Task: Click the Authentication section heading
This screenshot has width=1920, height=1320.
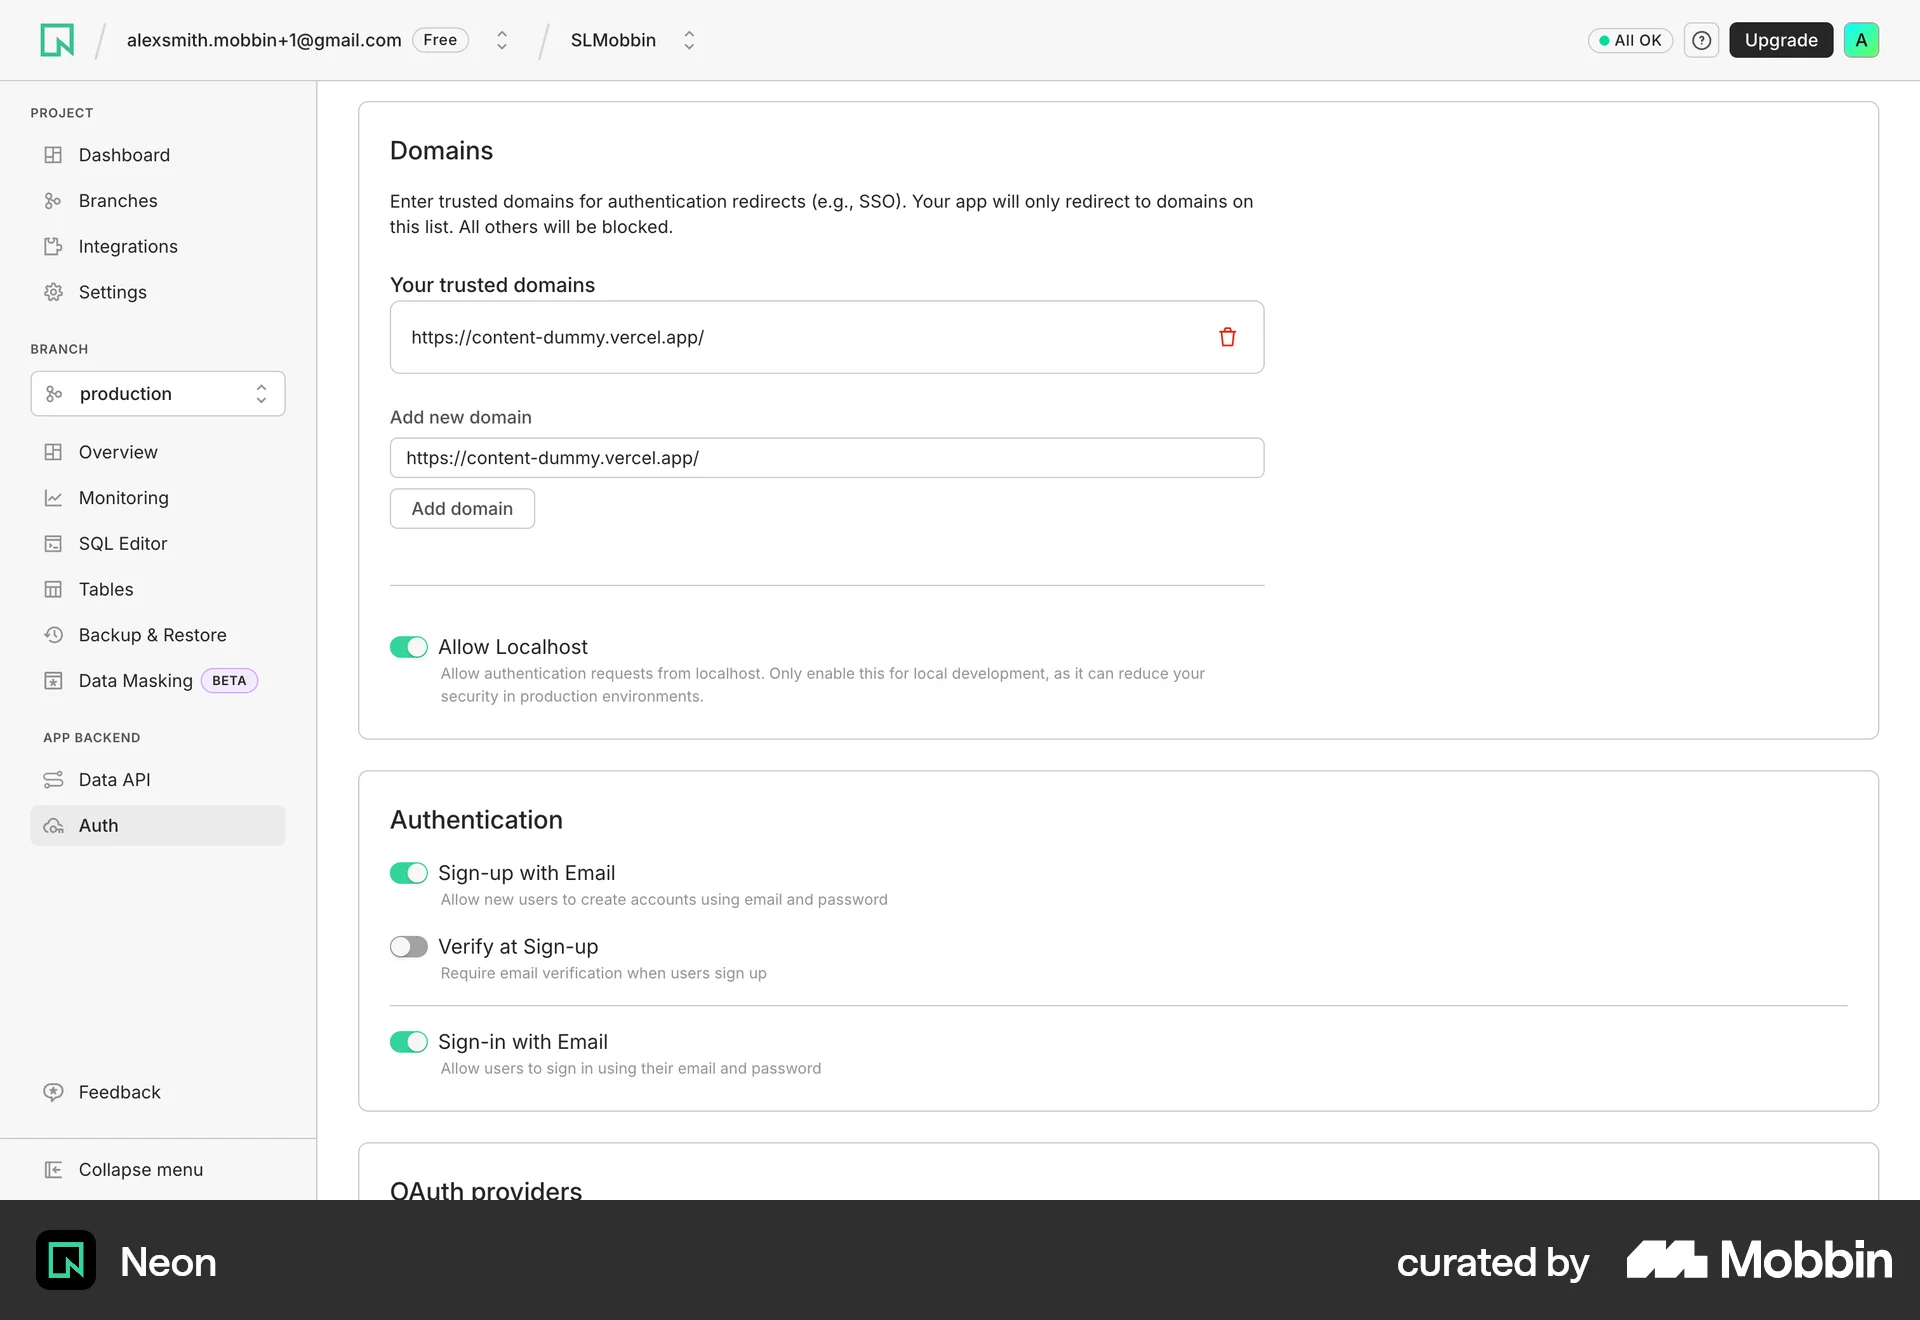Action: point(476,820)
